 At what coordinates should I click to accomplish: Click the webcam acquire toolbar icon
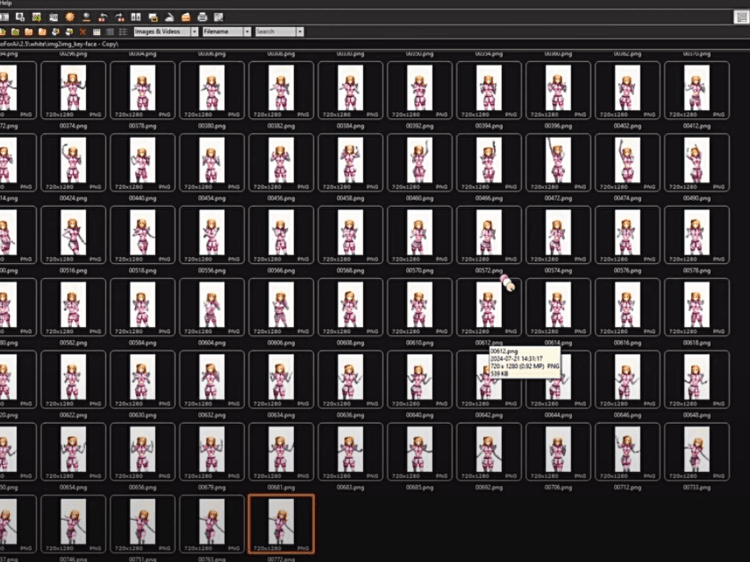coord(87,17)
